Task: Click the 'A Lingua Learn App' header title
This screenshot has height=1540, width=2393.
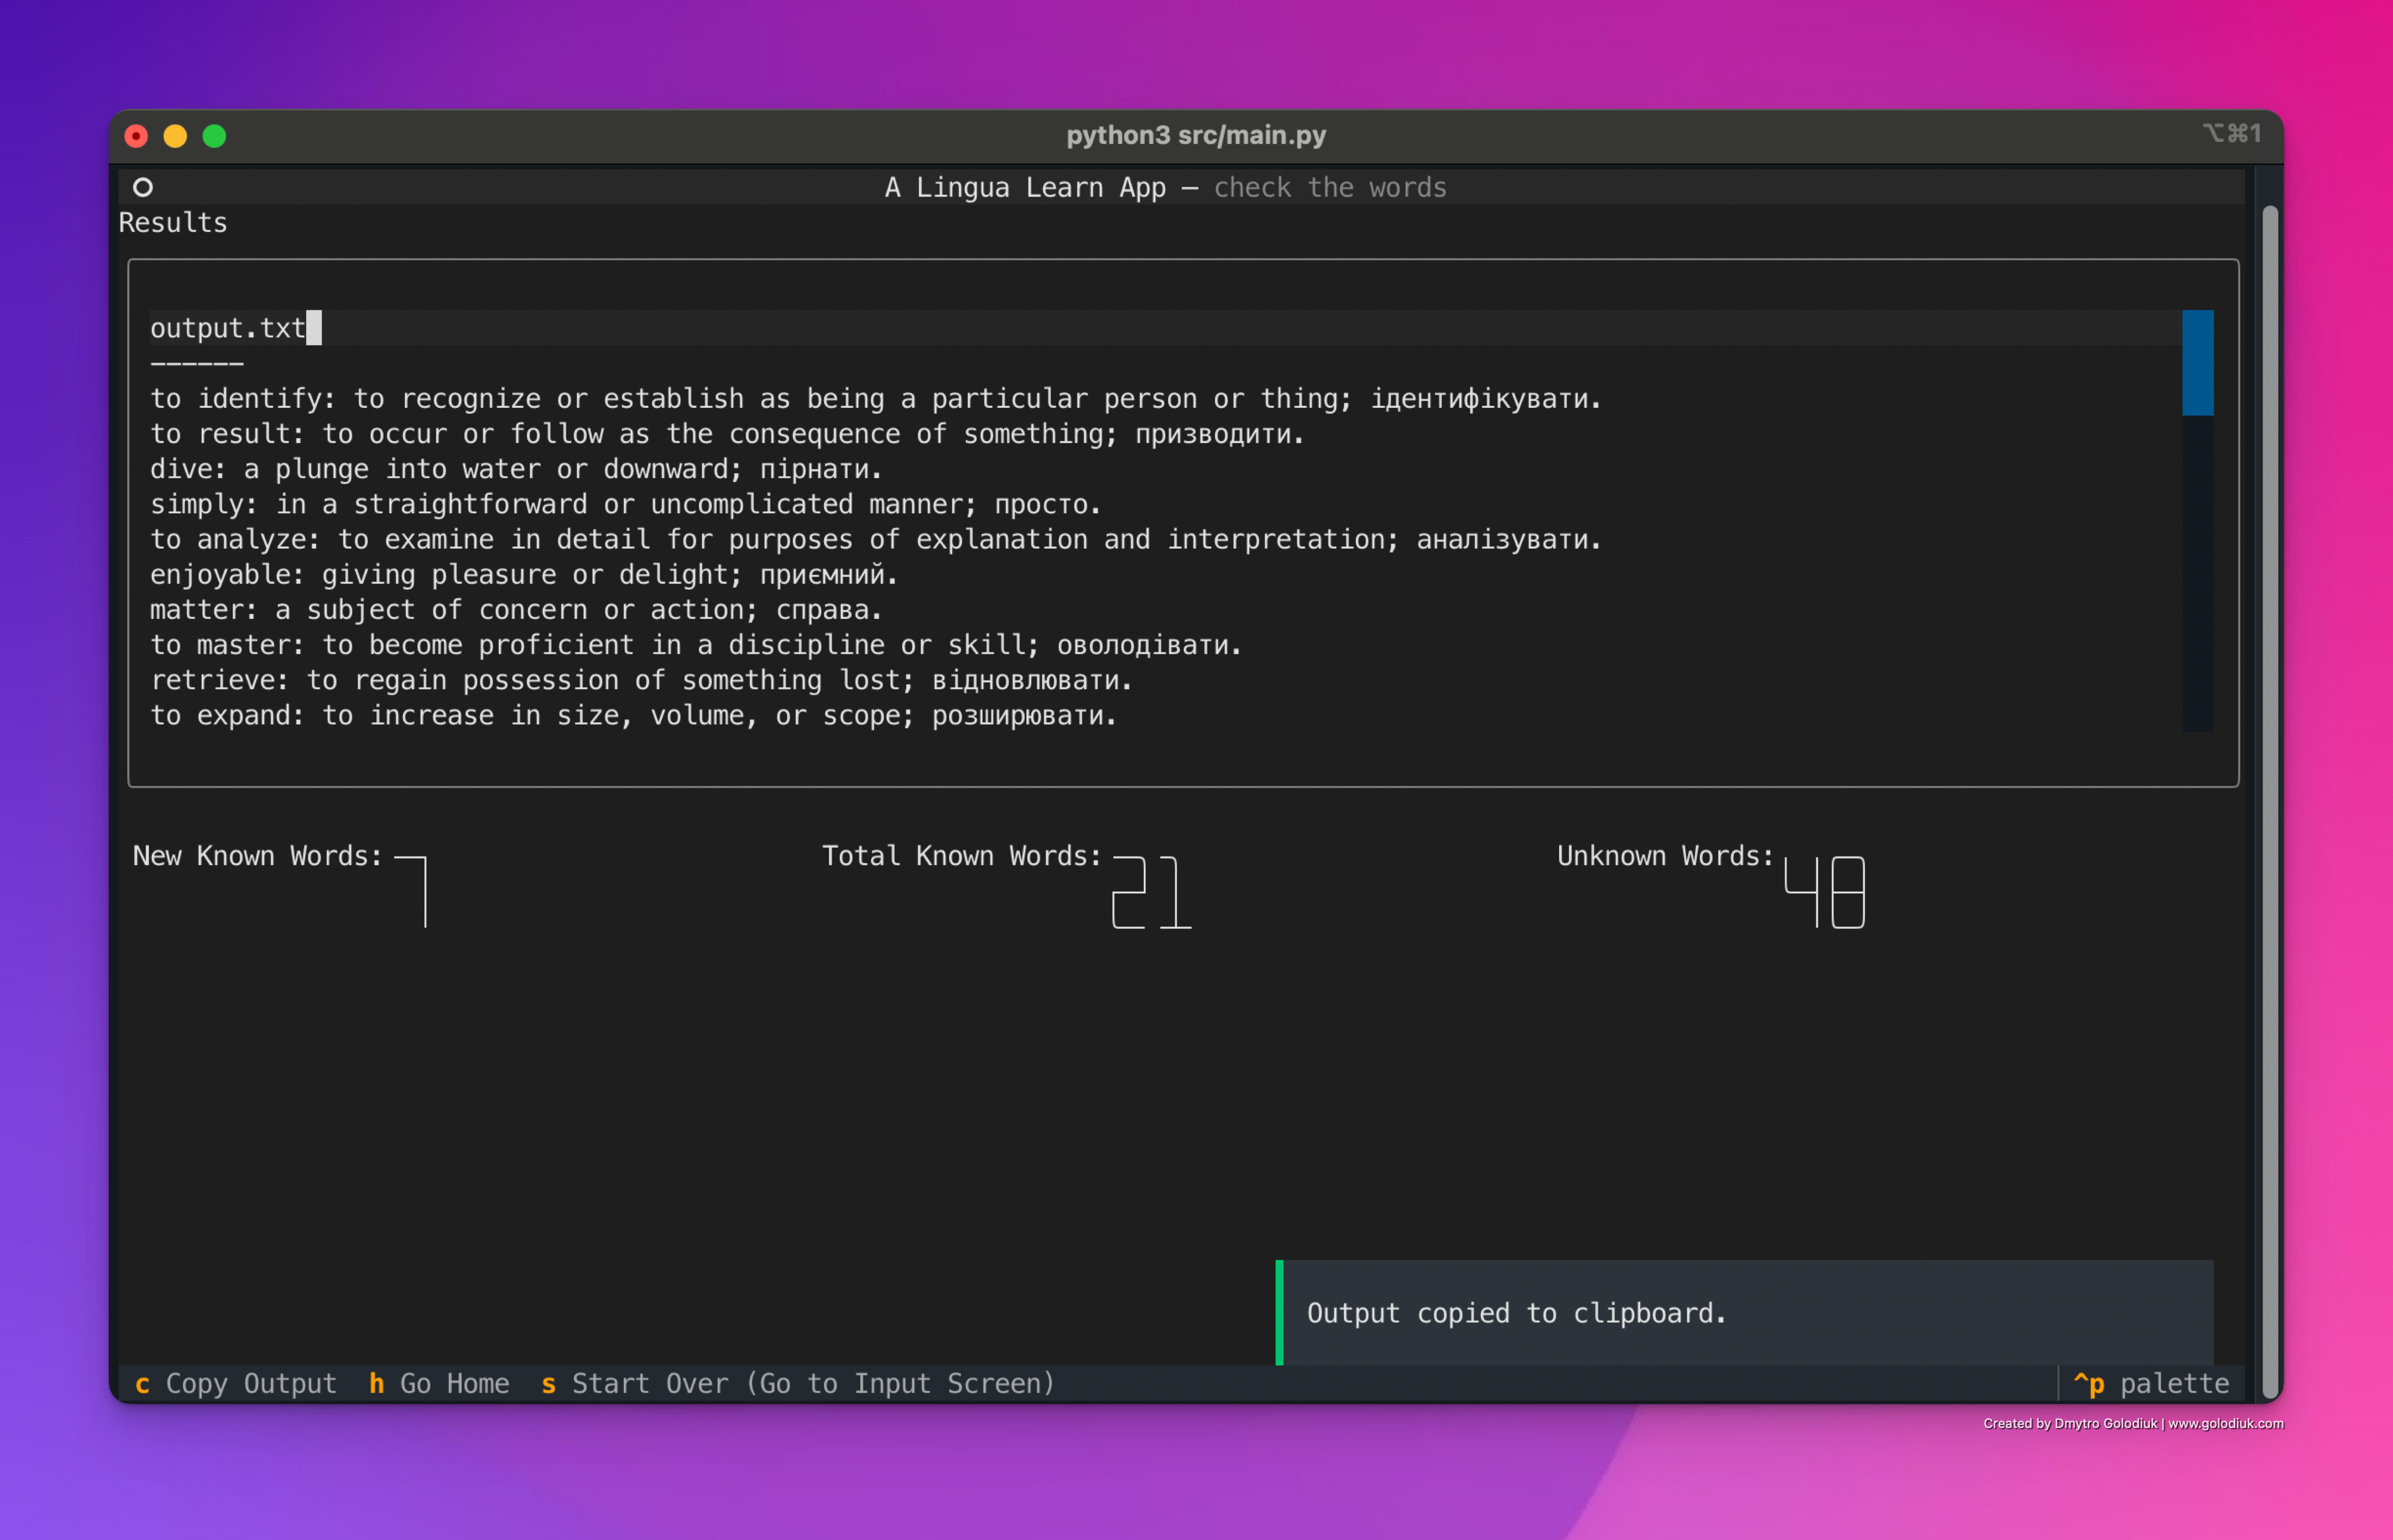Action: pos(1025,187)
